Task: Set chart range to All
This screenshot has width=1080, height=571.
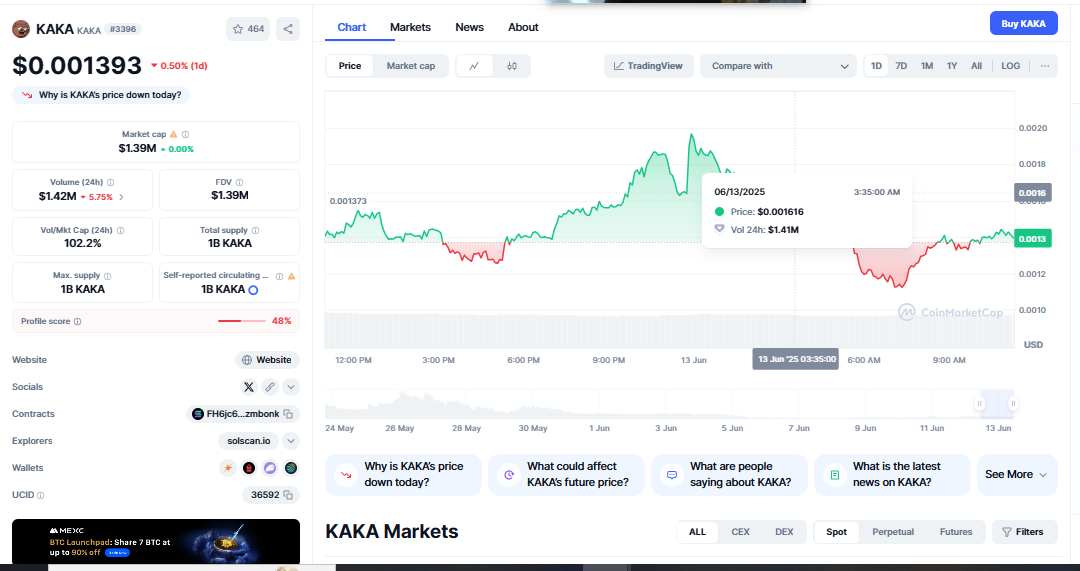Action: 977,66
